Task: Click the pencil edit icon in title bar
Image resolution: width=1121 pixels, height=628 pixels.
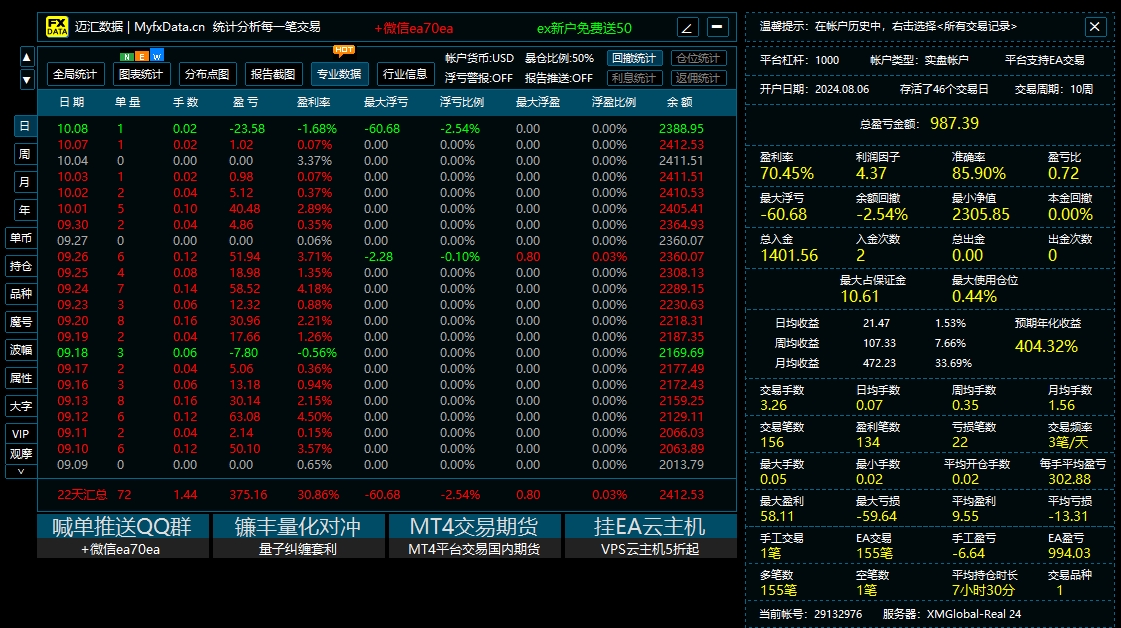Action: pos(687,28)
